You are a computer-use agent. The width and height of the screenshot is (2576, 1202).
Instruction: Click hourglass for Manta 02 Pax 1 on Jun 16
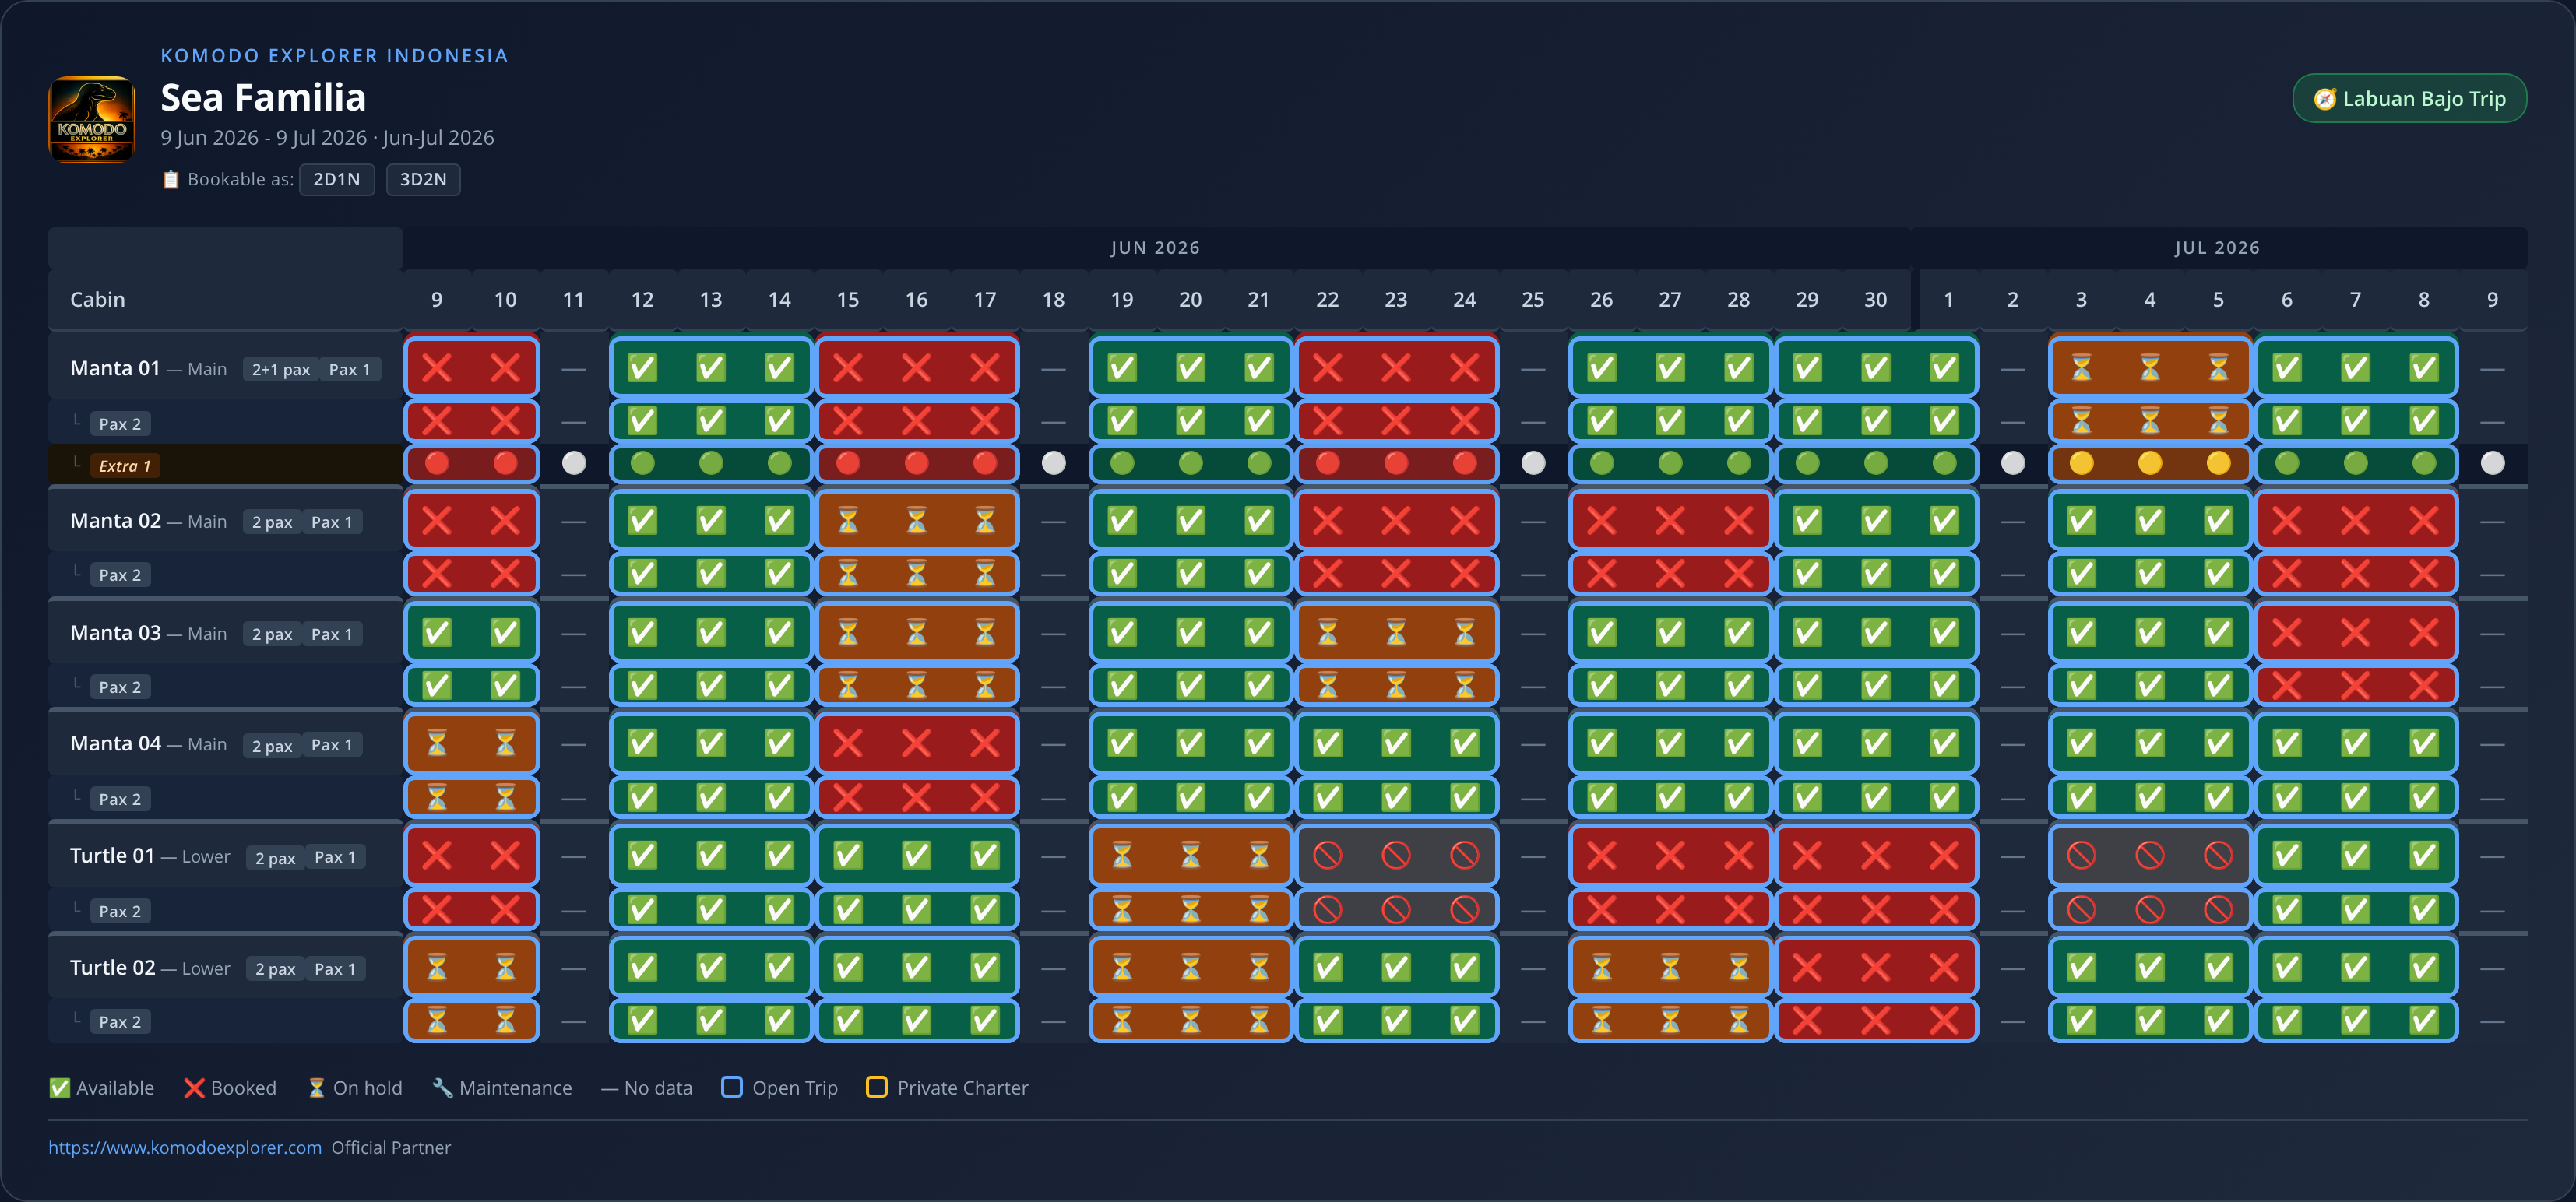pos(916,520)
